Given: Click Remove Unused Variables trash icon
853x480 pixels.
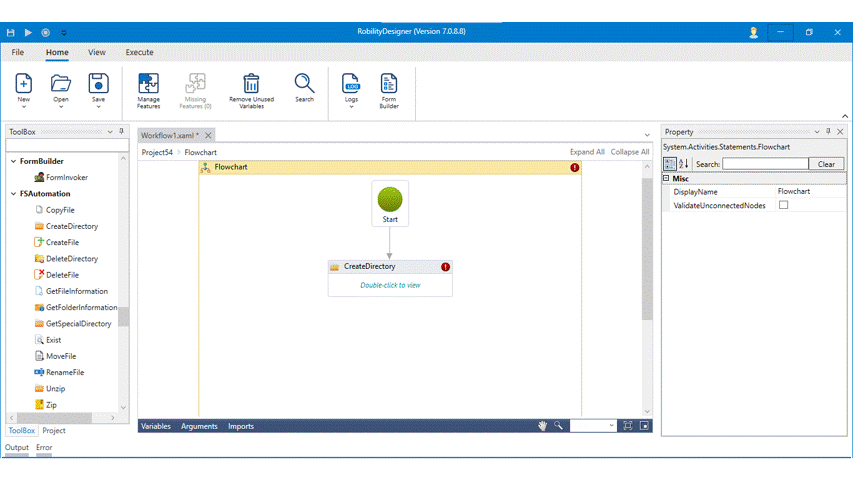Looking at the screenshot, I should (x=251, y=84).
